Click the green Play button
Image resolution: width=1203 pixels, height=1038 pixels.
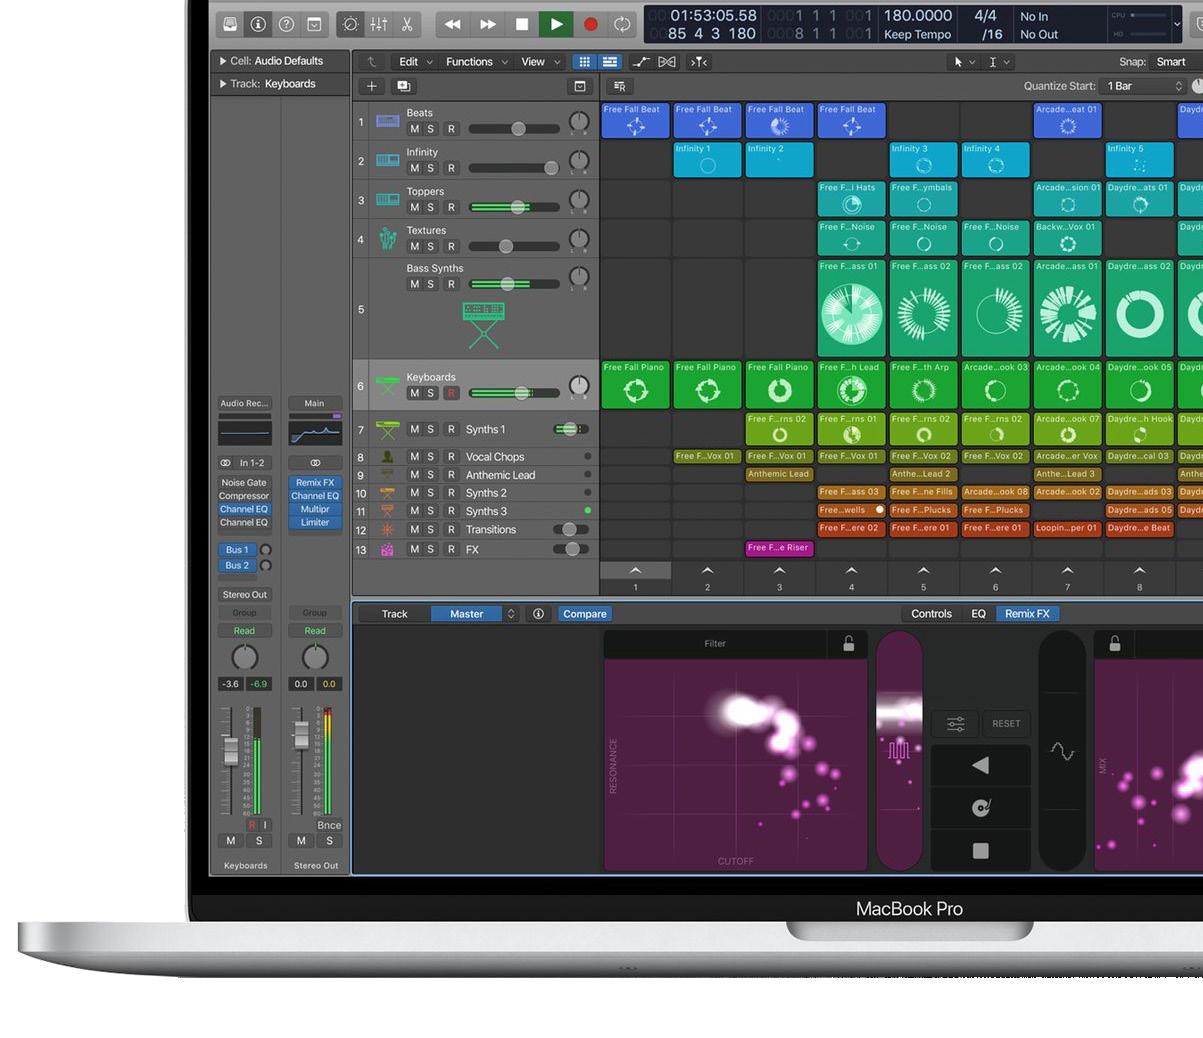(556, 24)
